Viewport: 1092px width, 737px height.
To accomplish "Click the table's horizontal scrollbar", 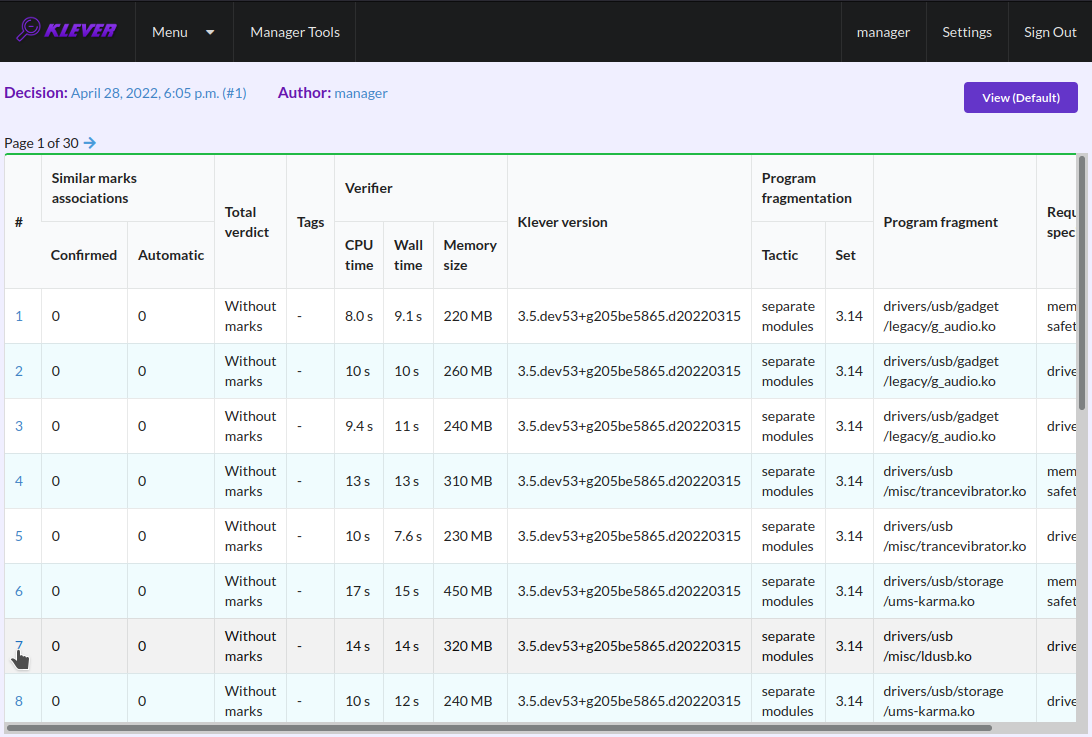I will [499, 728].
